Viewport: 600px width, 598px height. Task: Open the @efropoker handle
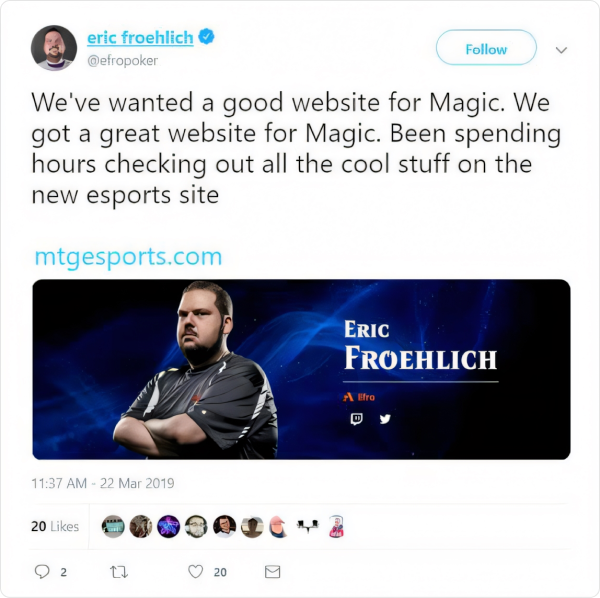122,60
